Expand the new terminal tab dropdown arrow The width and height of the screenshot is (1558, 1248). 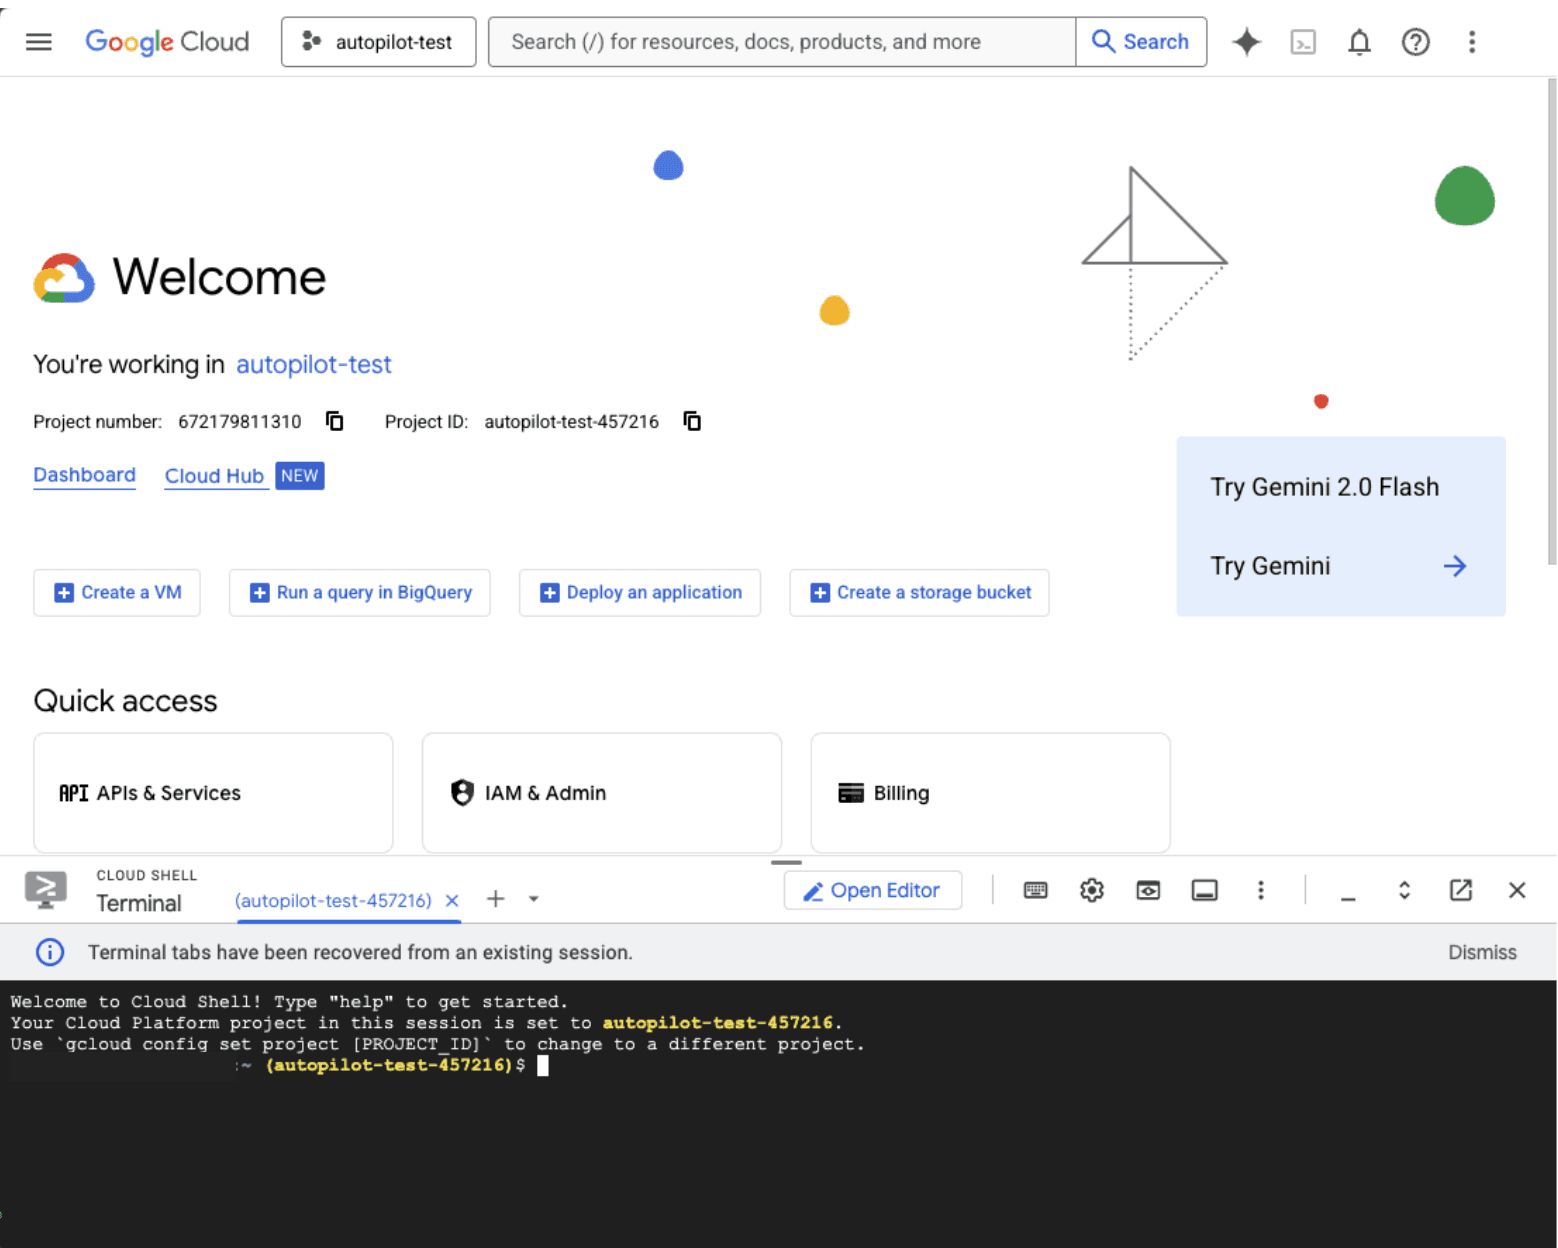pyautogui.click(x=534, y=899)
